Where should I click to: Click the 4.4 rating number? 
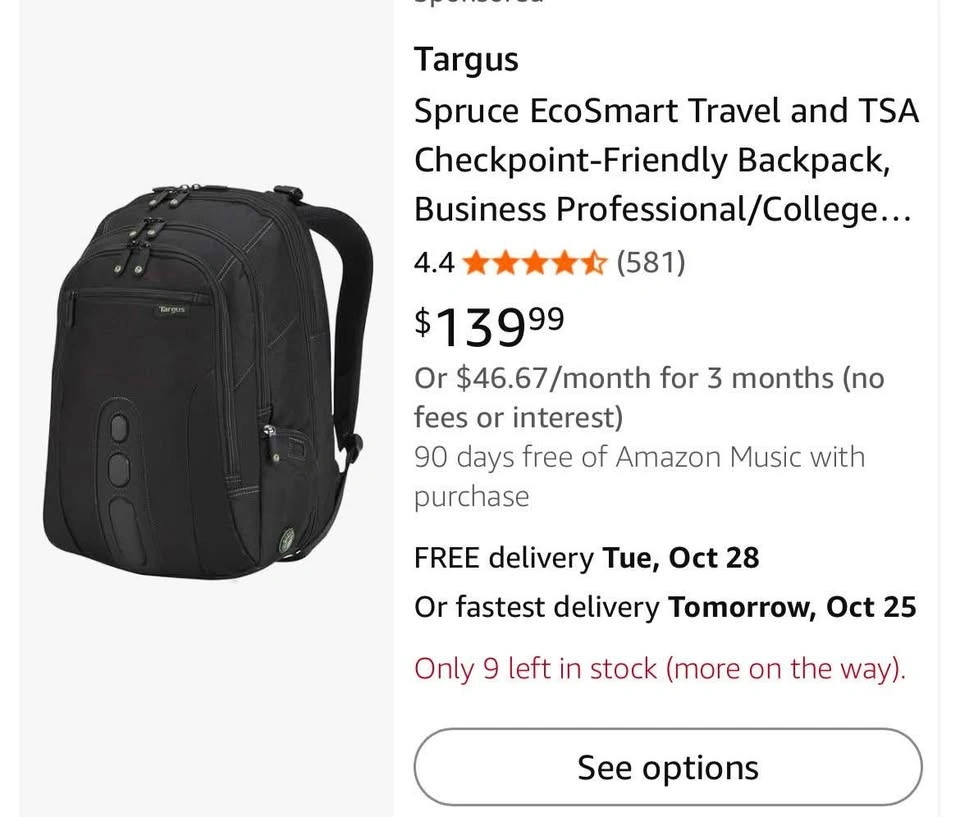(x=434, y=263)
